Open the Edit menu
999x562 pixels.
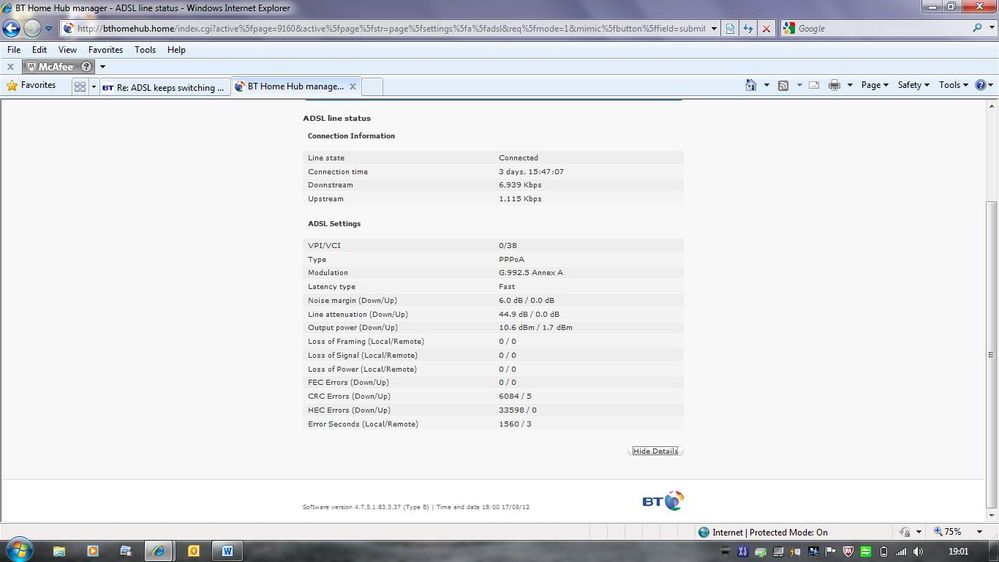pyautogui.click(x=40, y=50)
